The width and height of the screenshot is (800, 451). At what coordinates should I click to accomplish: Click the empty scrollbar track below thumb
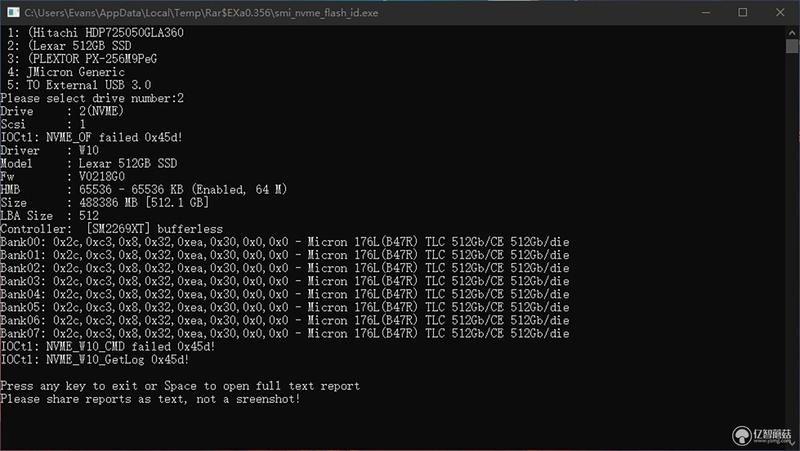792,245
